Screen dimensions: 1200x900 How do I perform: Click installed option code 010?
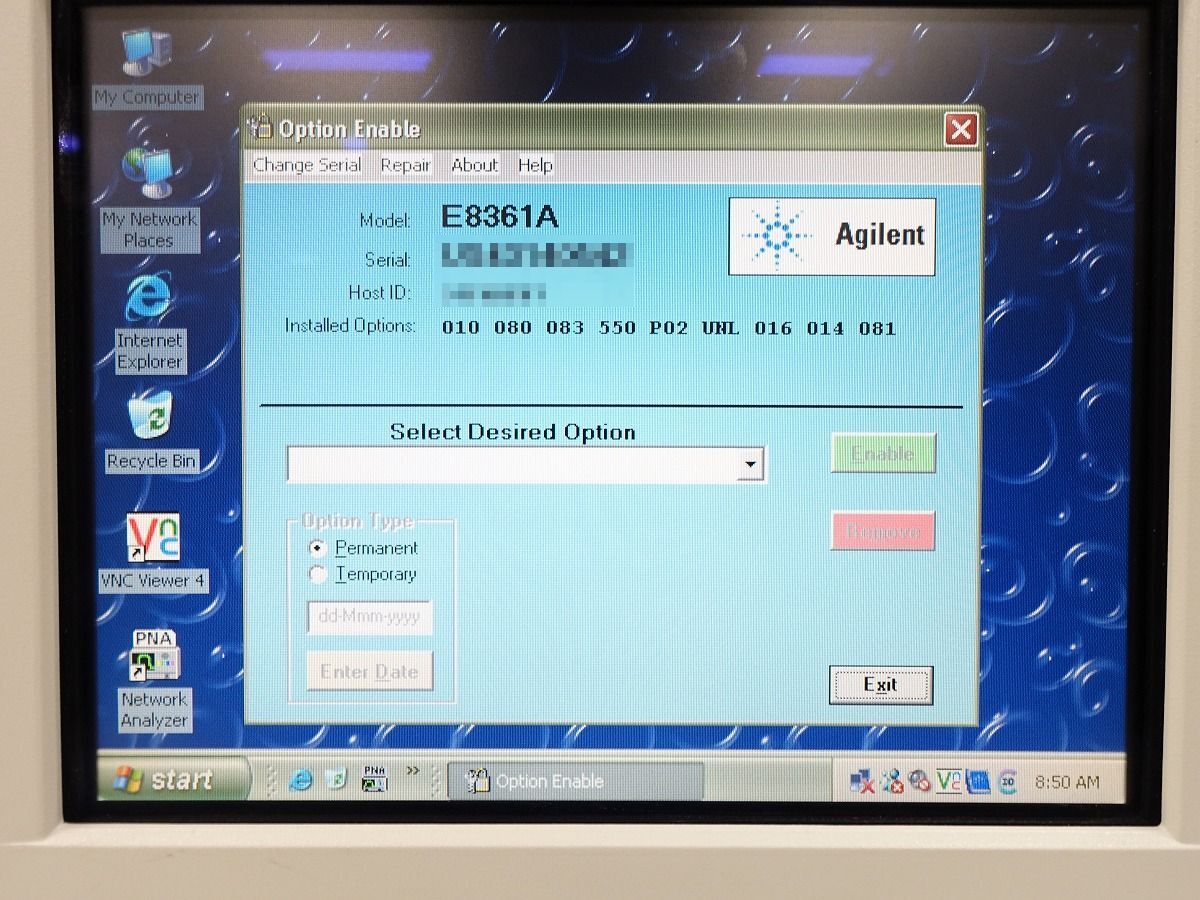[461, 328]
